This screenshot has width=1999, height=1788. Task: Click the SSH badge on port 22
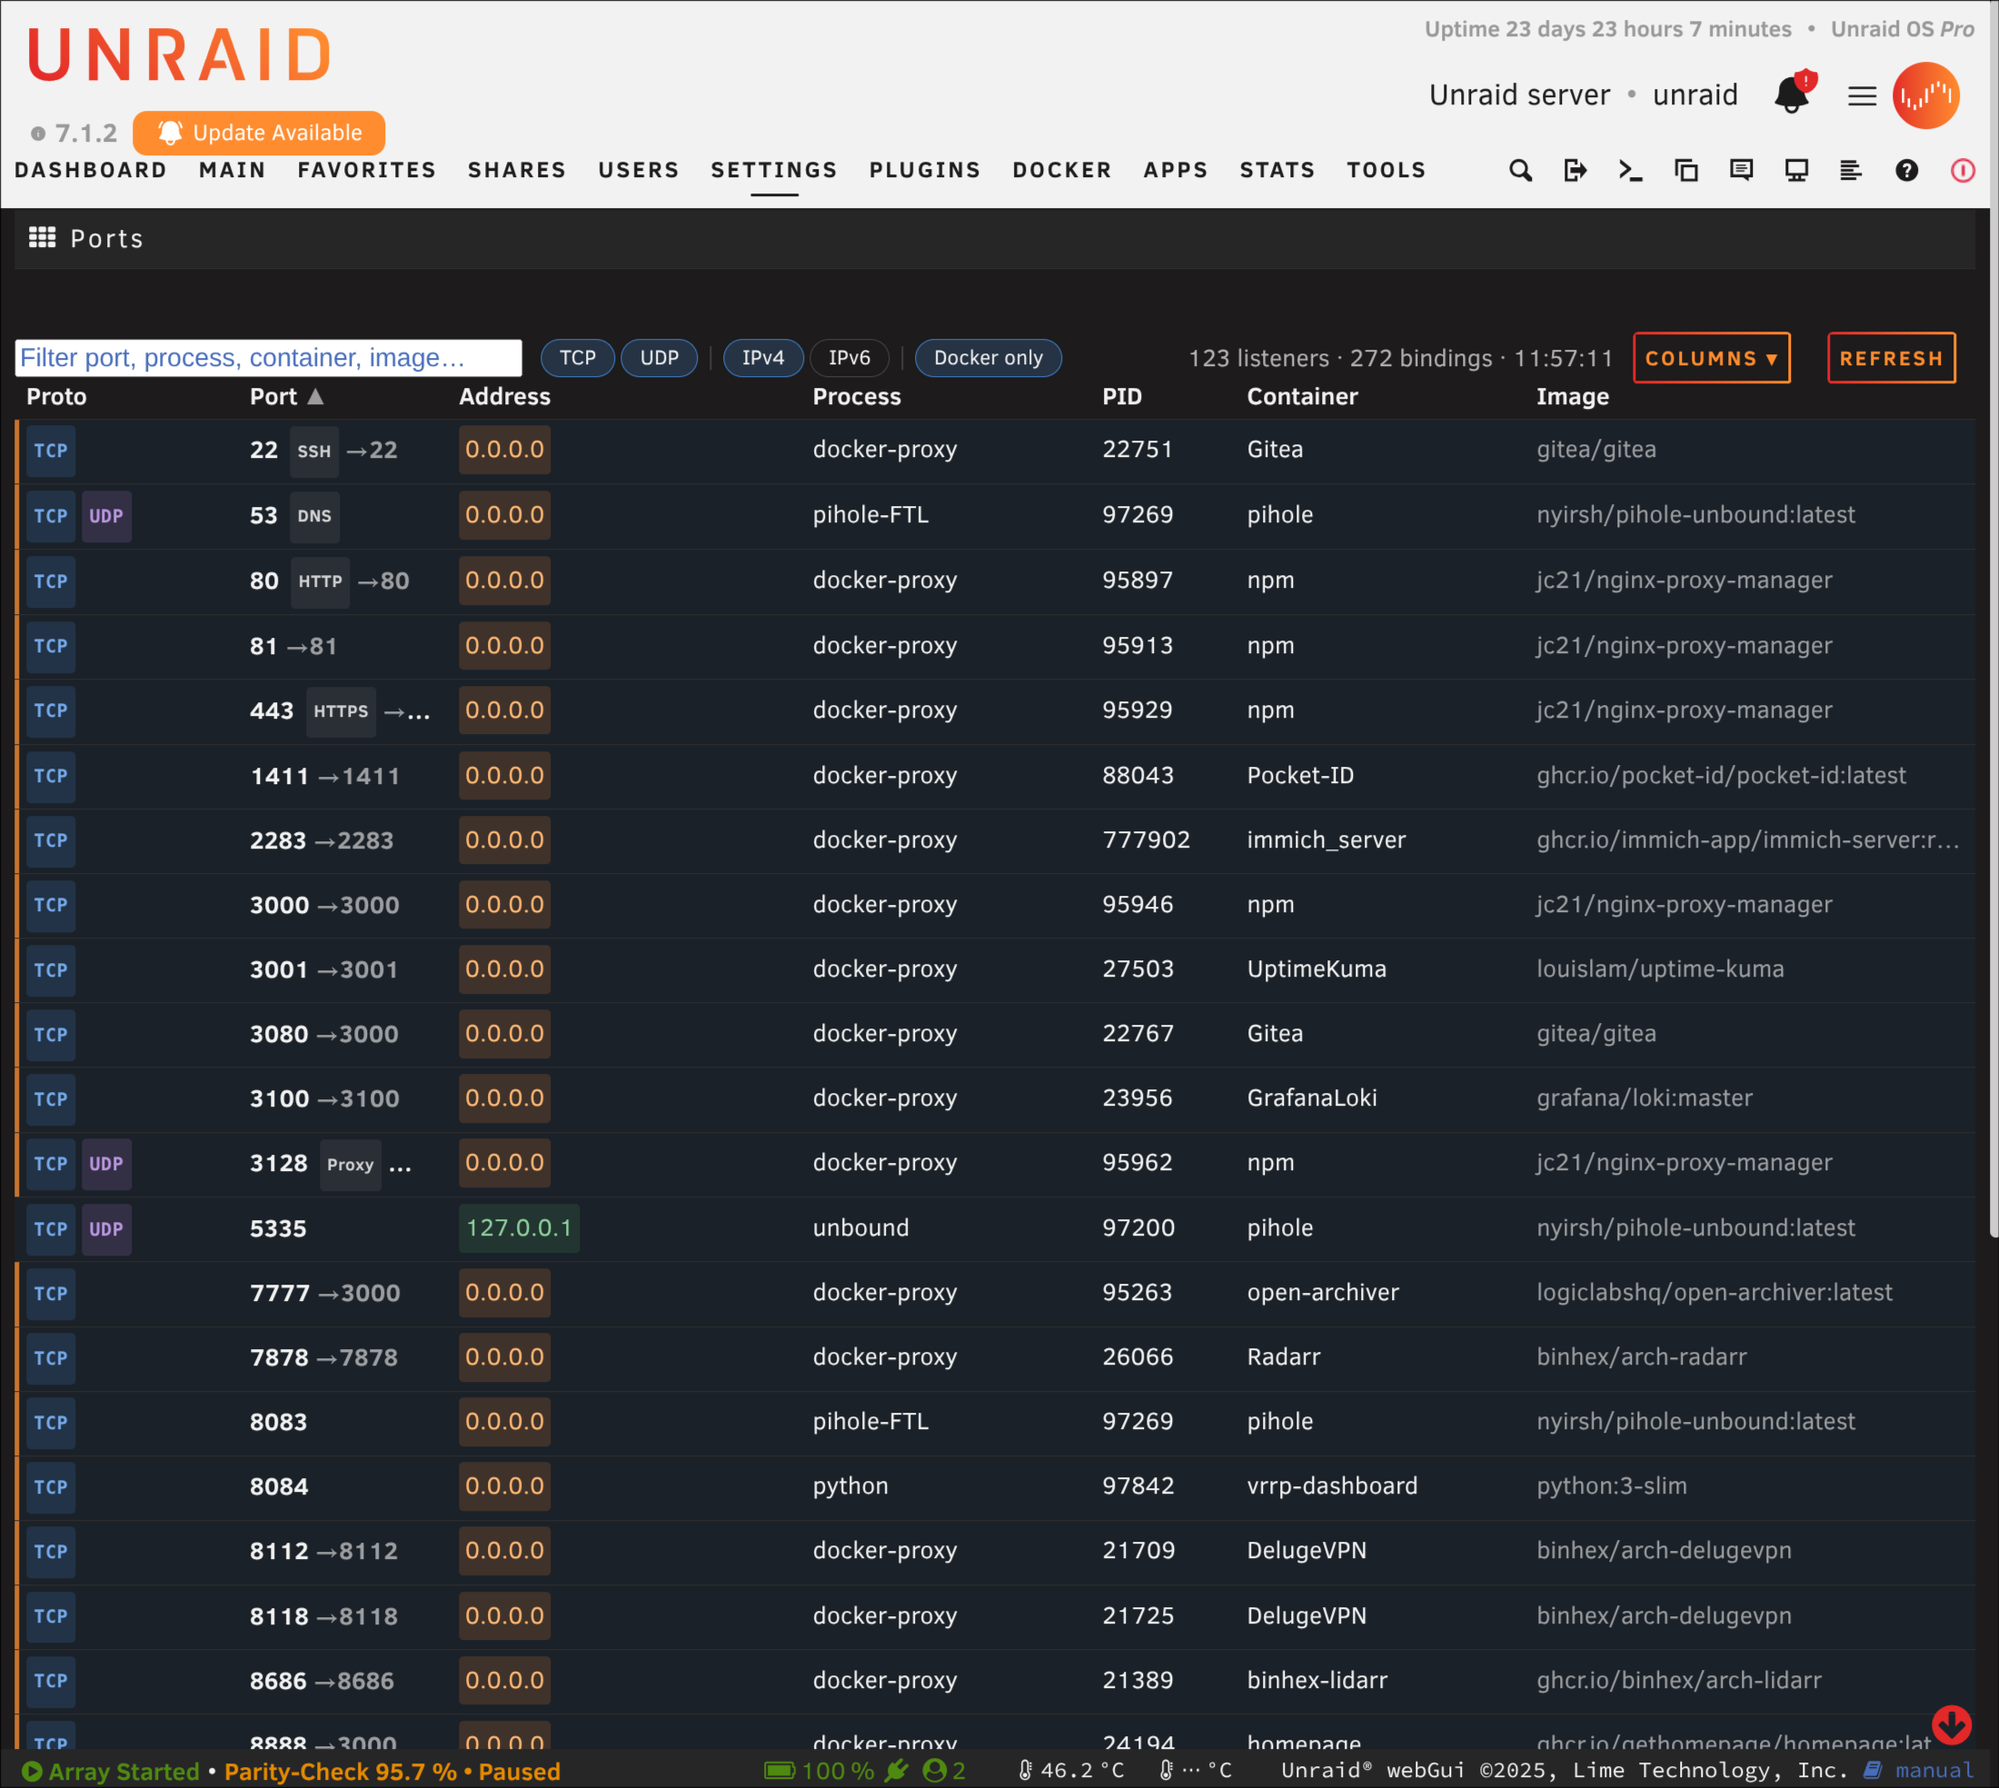tap(314, 451)
